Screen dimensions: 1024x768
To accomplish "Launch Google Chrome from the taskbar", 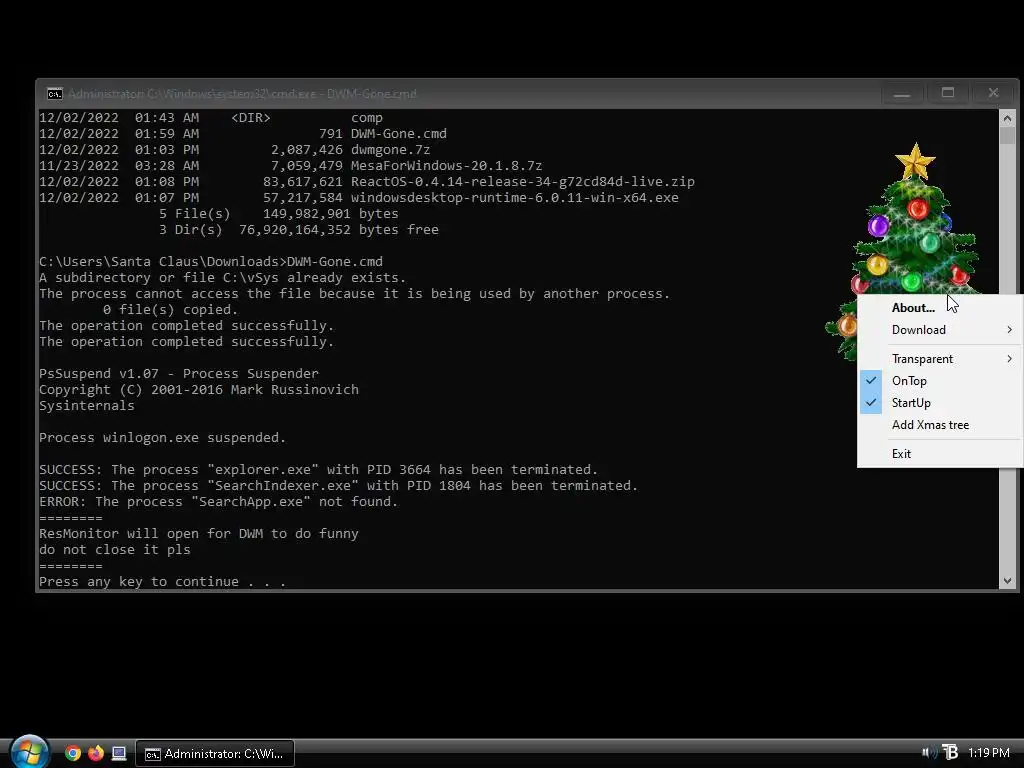I will tap(73, 753).
